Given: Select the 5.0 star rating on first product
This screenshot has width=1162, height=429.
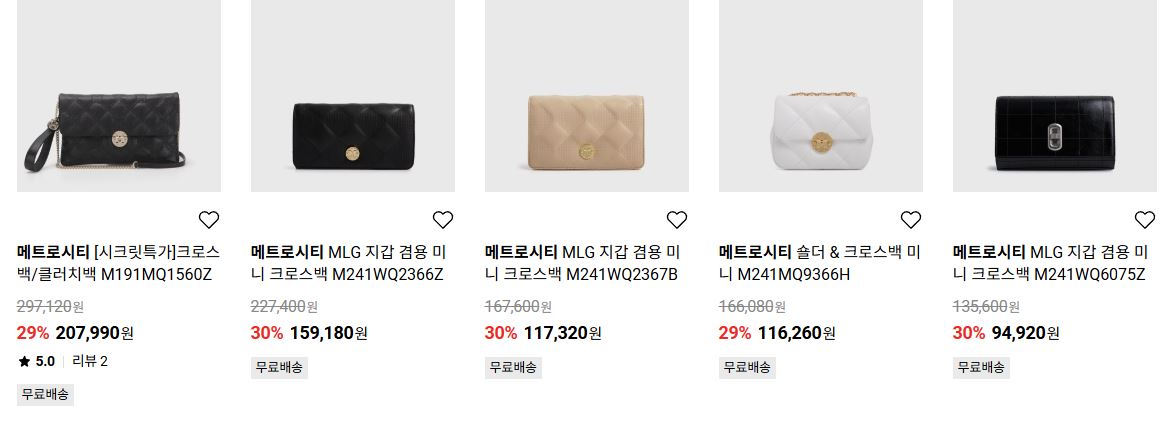Looking at the screenshot, I should point(36,362).
